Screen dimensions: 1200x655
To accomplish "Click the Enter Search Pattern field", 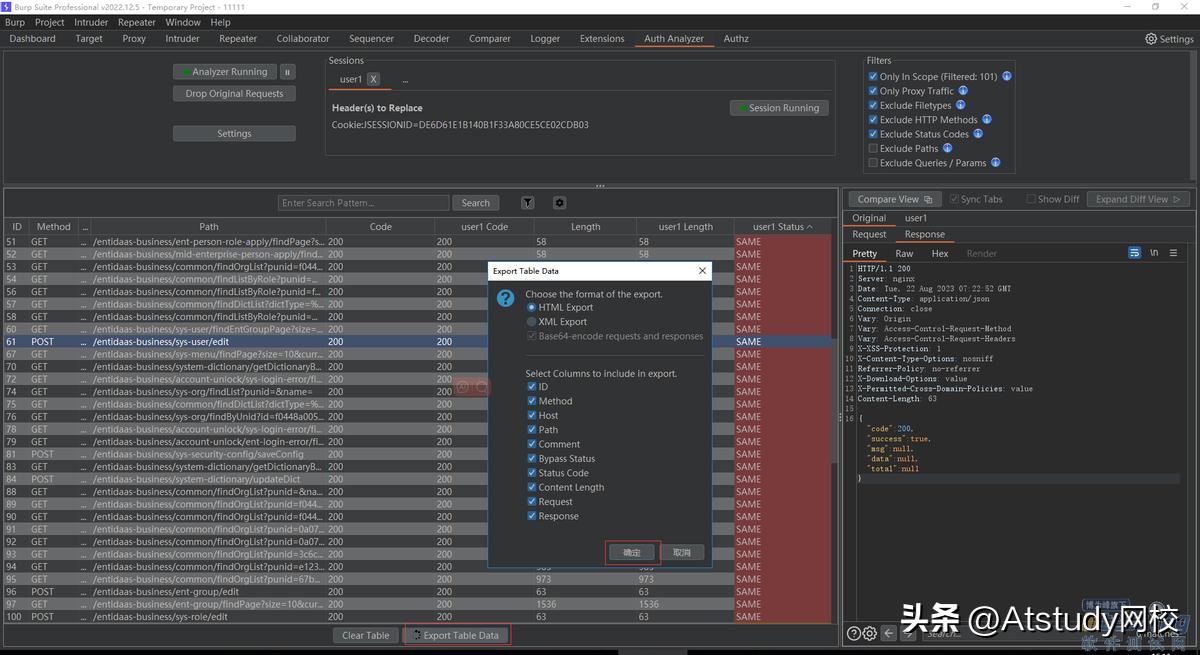I will 364,202.
